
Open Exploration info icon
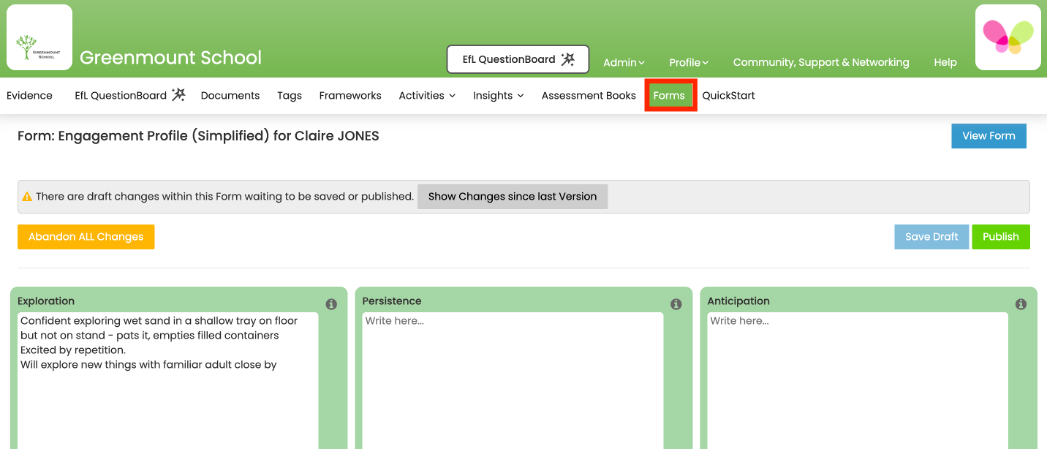[331, 304]
